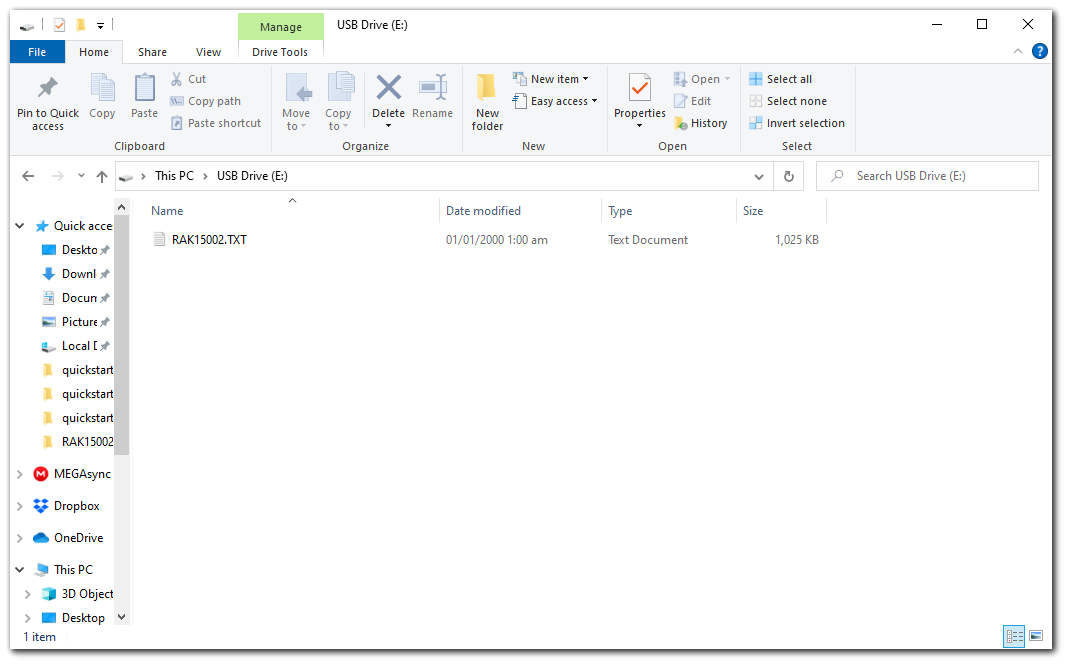
Task: Expand 3D Objects under This PC
Action: (27, 594)
